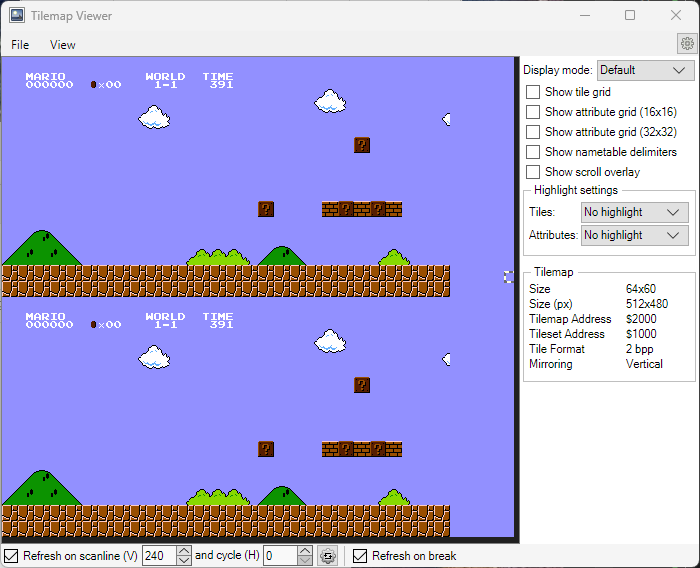
Task: Enable Show nametable delimiters
Action: tap(533, 152)
